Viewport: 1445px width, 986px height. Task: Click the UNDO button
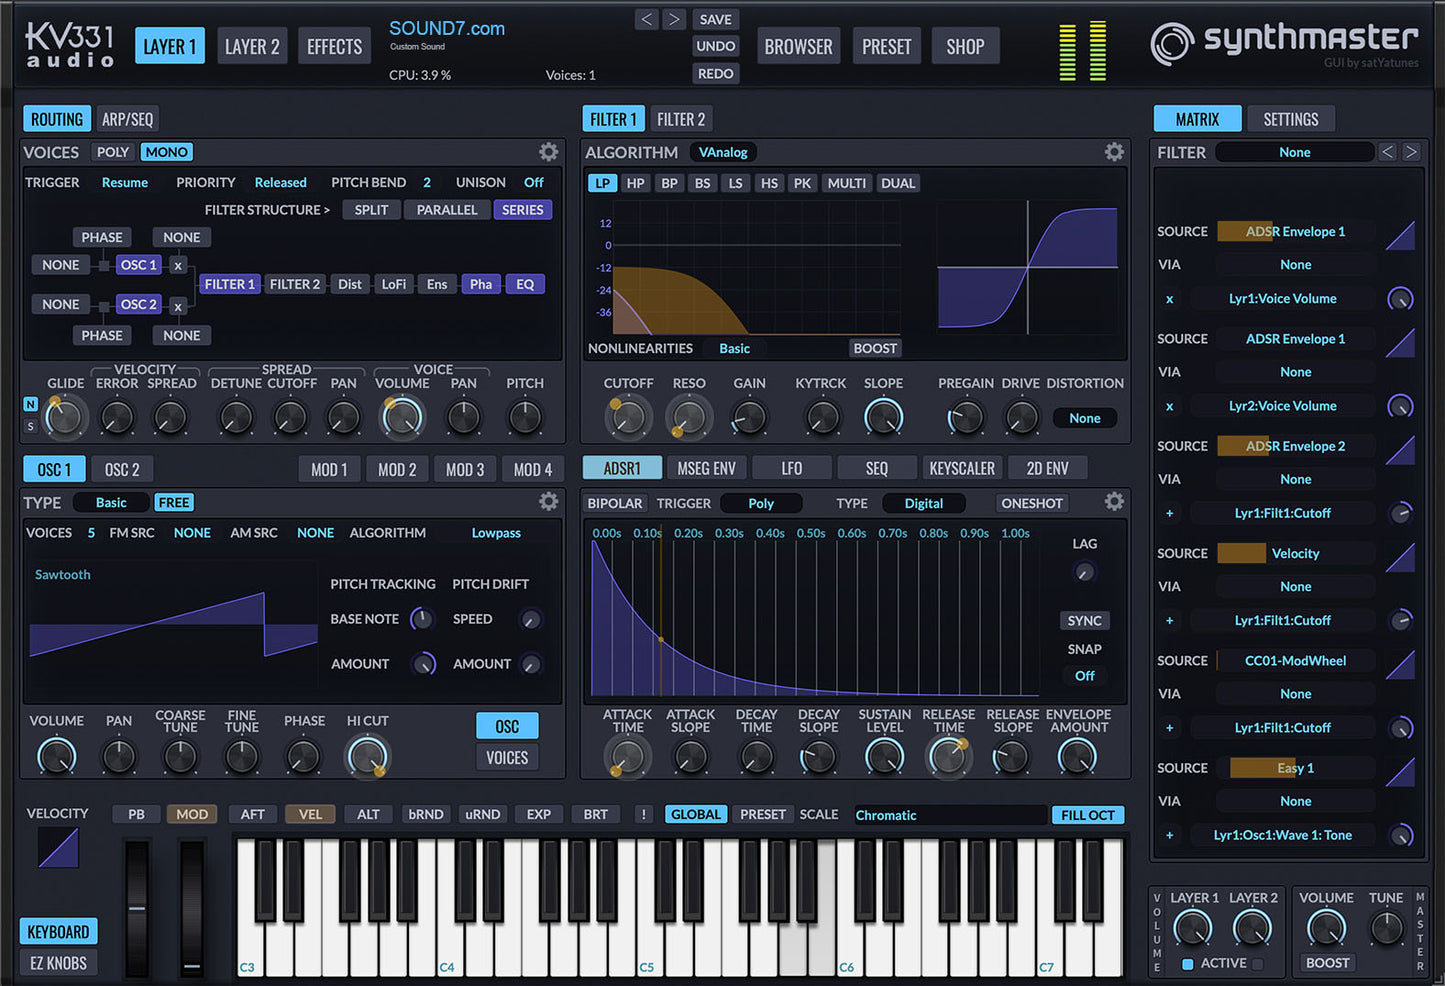tap(716, 46)
